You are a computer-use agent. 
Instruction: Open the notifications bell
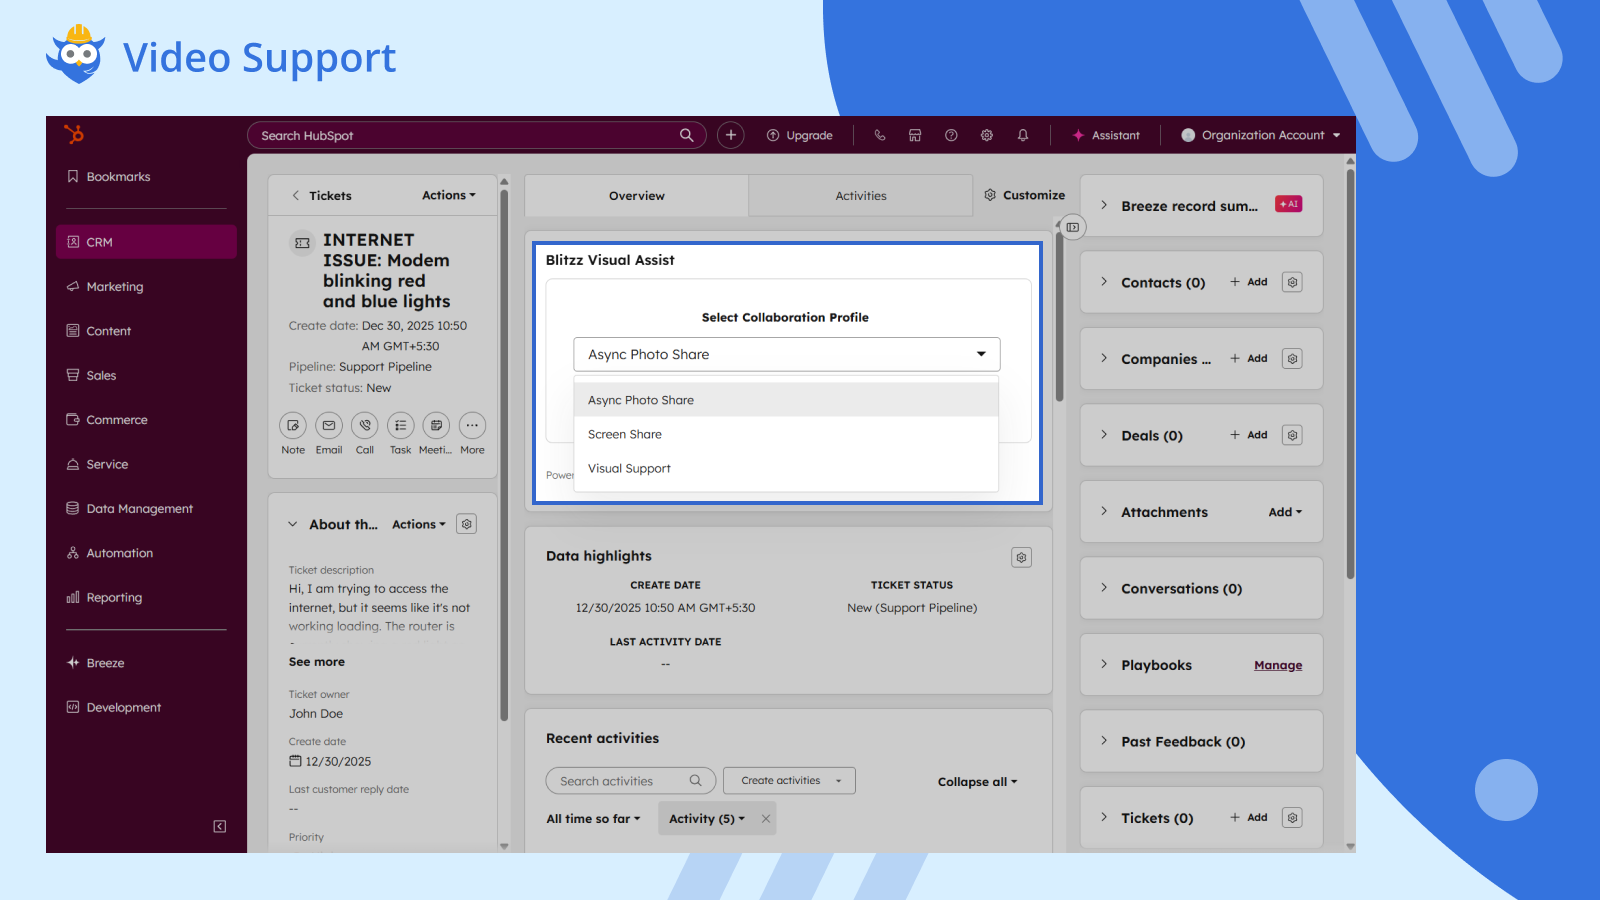[x=1022, y=134]
